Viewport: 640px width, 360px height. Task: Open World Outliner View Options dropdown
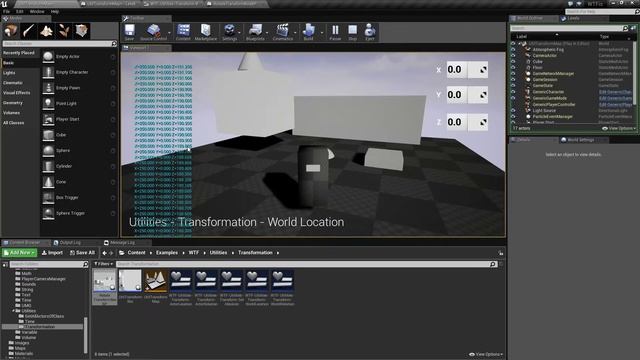[x=619, y=129]
